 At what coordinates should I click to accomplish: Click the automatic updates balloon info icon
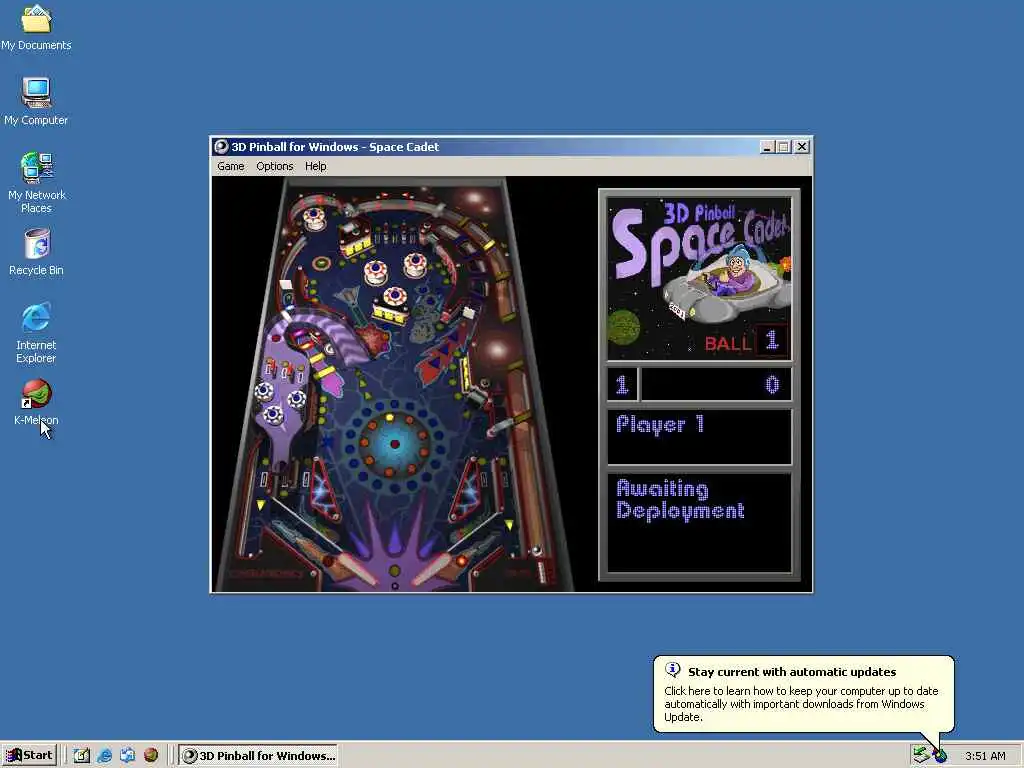coord(673,670)
